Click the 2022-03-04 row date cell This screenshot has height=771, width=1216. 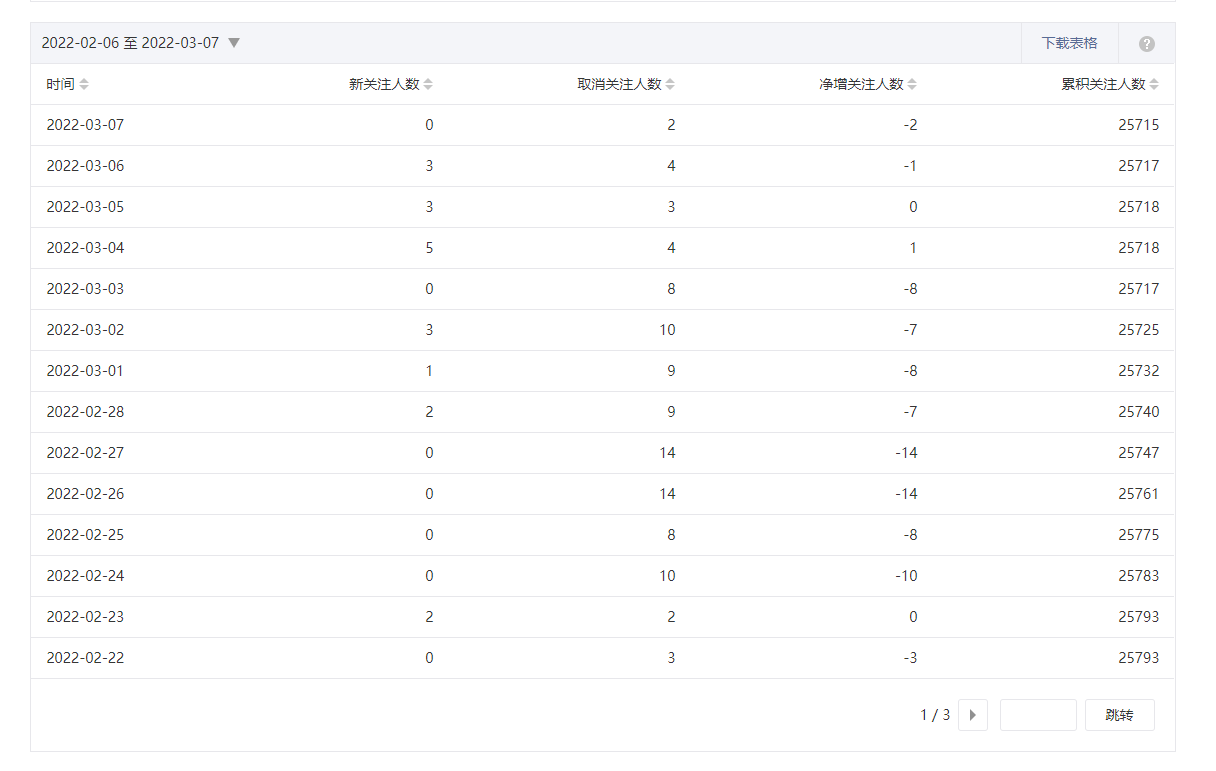click(x=85, y=248)
